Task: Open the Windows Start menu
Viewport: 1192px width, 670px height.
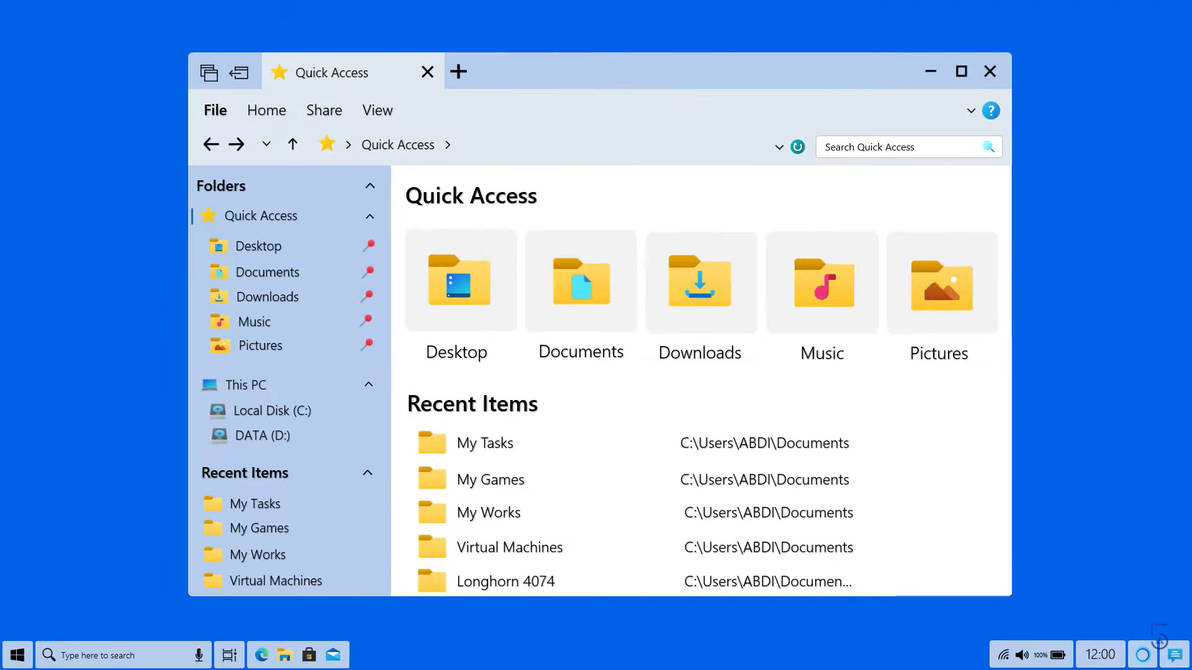Action: click(x=17, y=655)
